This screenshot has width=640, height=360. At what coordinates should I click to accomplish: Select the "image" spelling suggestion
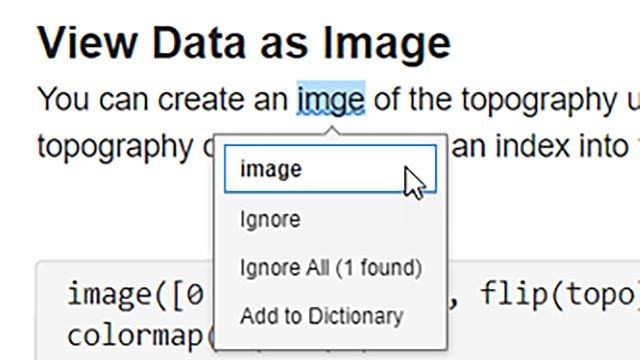(330, 168)
